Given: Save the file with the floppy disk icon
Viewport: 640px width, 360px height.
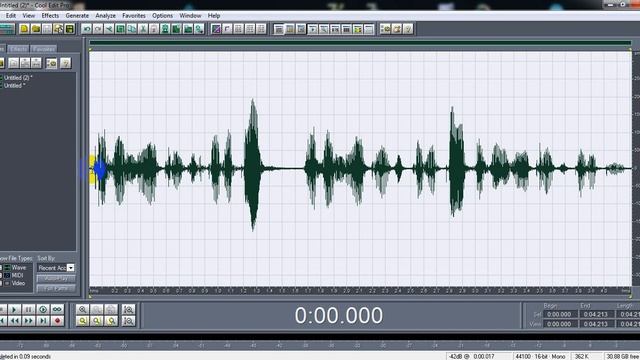Looking at the screenshot, I should click(70, 29).
